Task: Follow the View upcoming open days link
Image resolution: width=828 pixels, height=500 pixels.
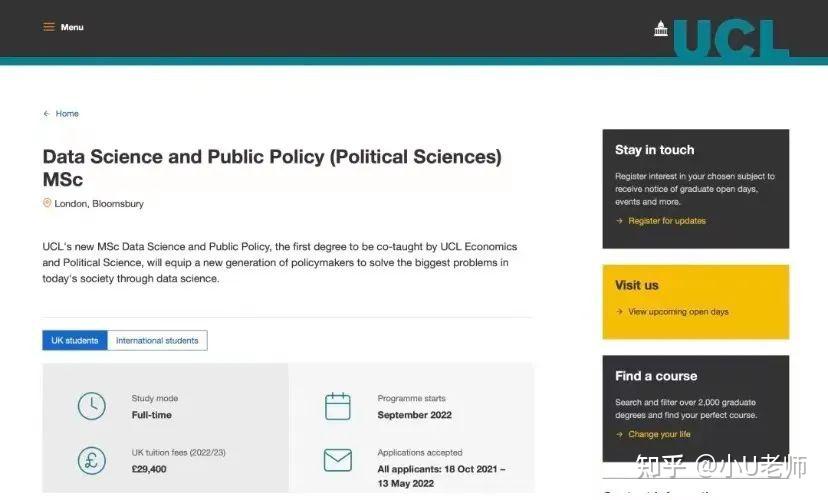Action: coord(678,312)
